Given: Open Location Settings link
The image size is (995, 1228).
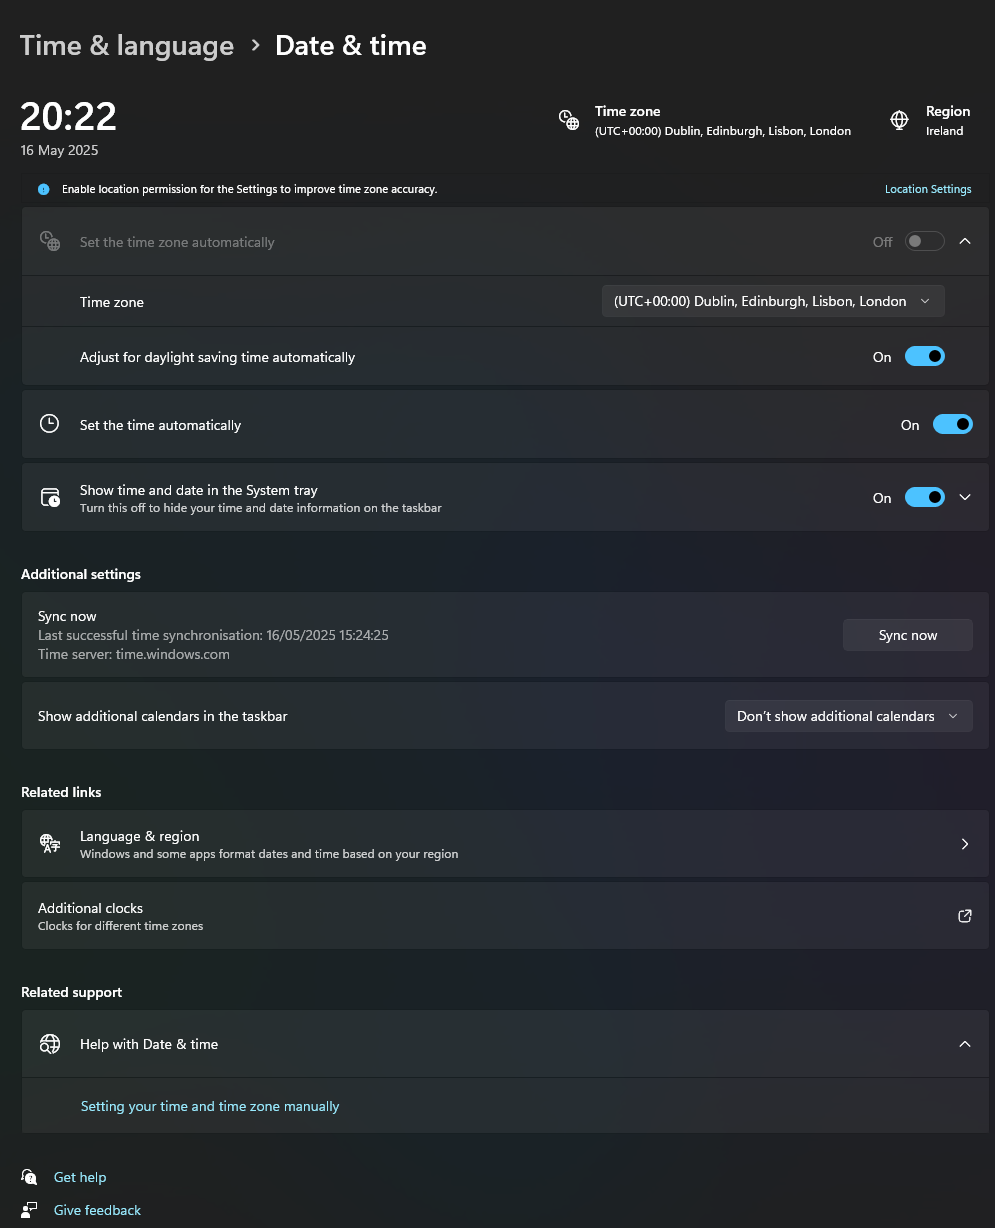Looking at the screenshot, I should click(x=928, y=189).
